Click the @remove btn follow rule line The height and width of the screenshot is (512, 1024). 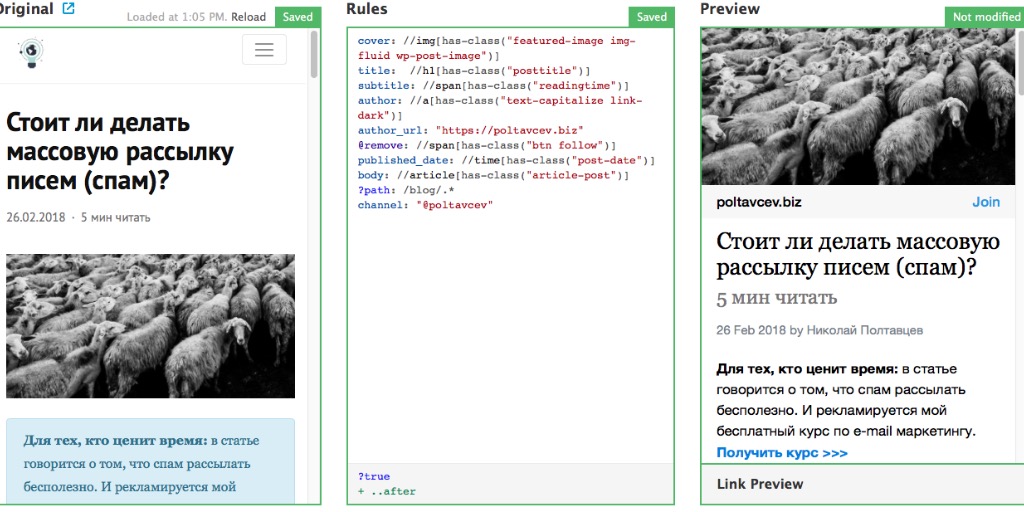click(487, 145)
